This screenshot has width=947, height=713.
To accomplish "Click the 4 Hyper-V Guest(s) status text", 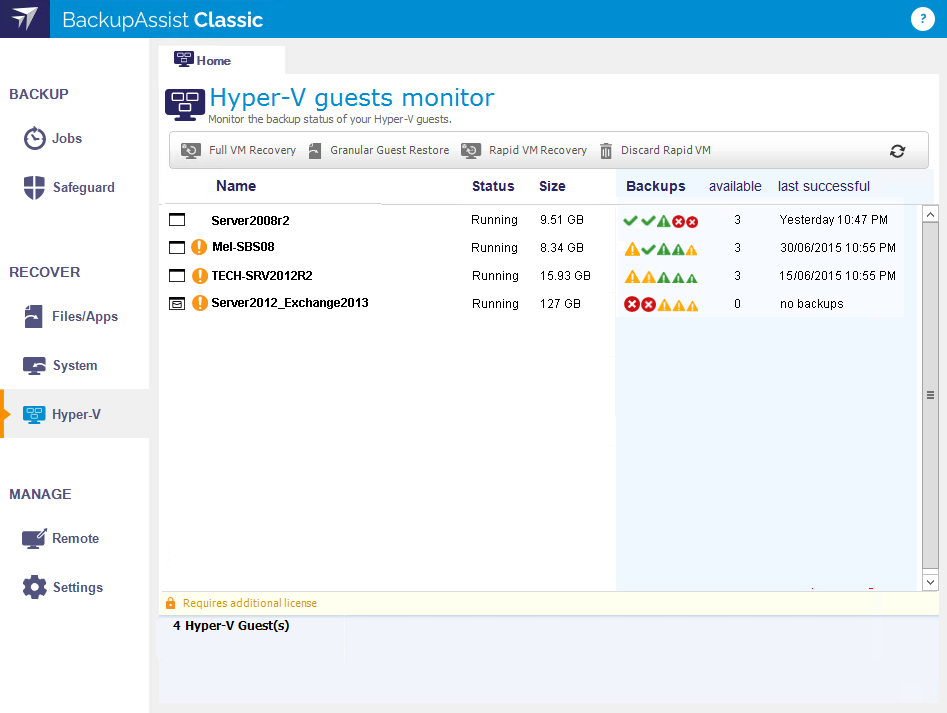I will click(231, 625).
